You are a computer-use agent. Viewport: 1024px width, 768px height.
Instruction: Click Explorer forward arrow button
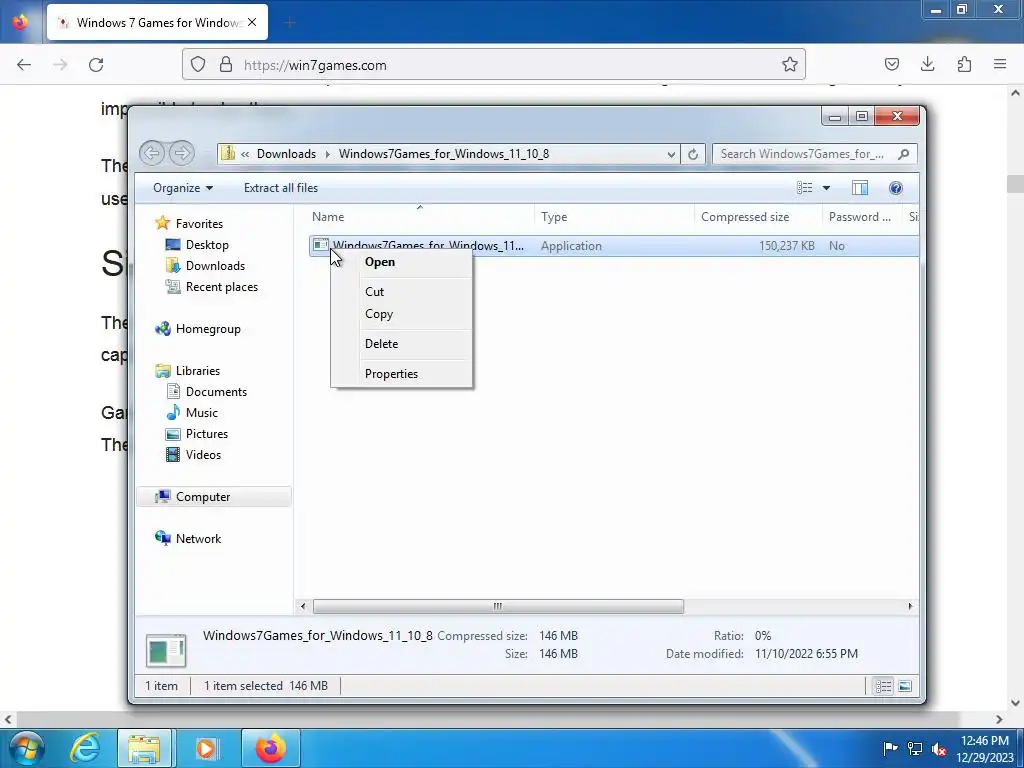[182, 153]
